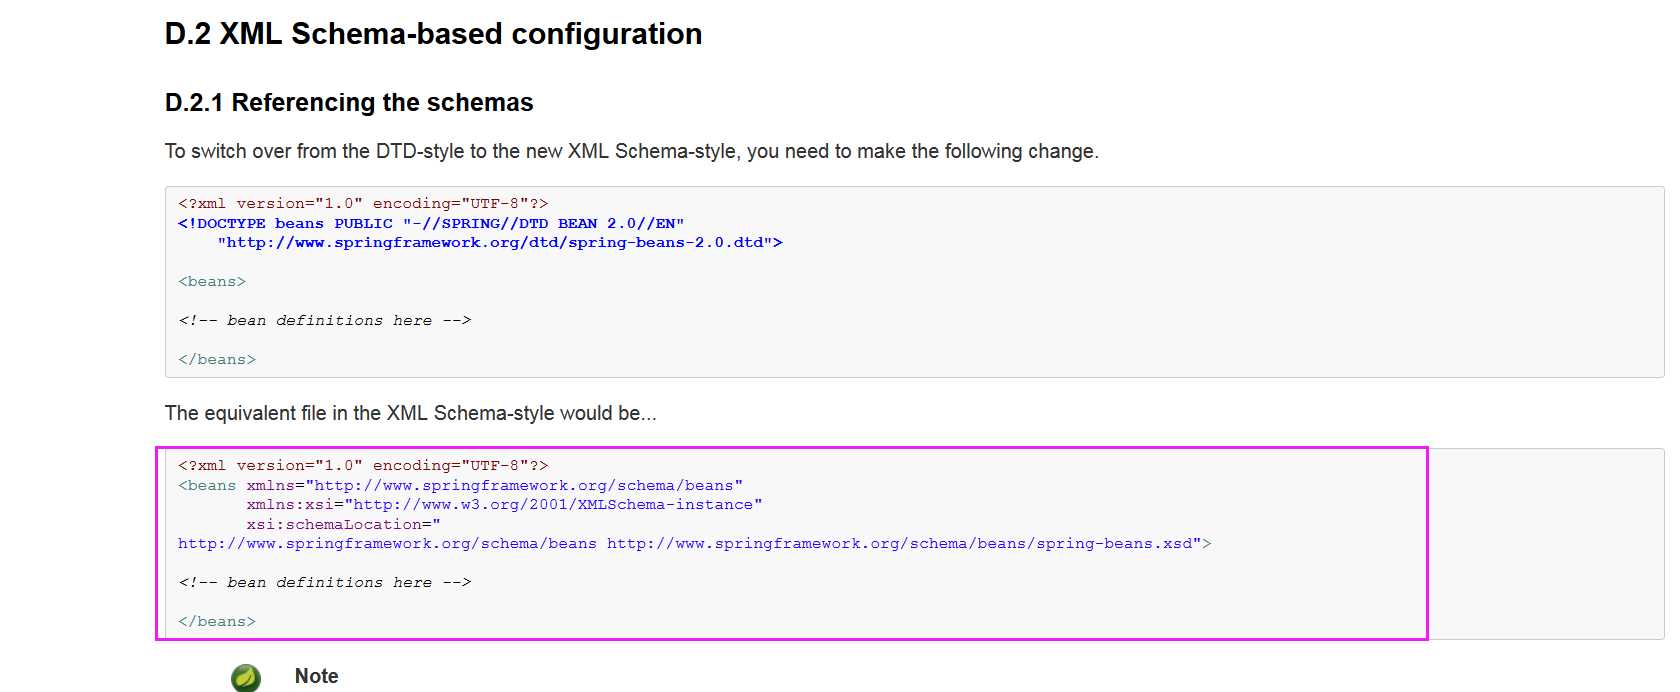The height and width of the screenshot is (692, 1680).
Task: Click the 'Note' label text
Action: [316, 676]
